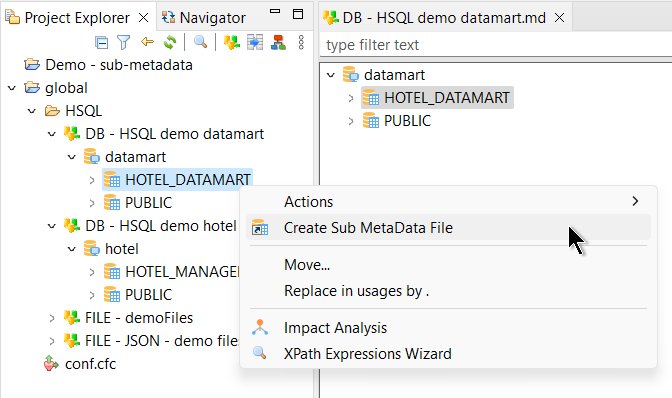Click the type filter text field

(496, 45)
